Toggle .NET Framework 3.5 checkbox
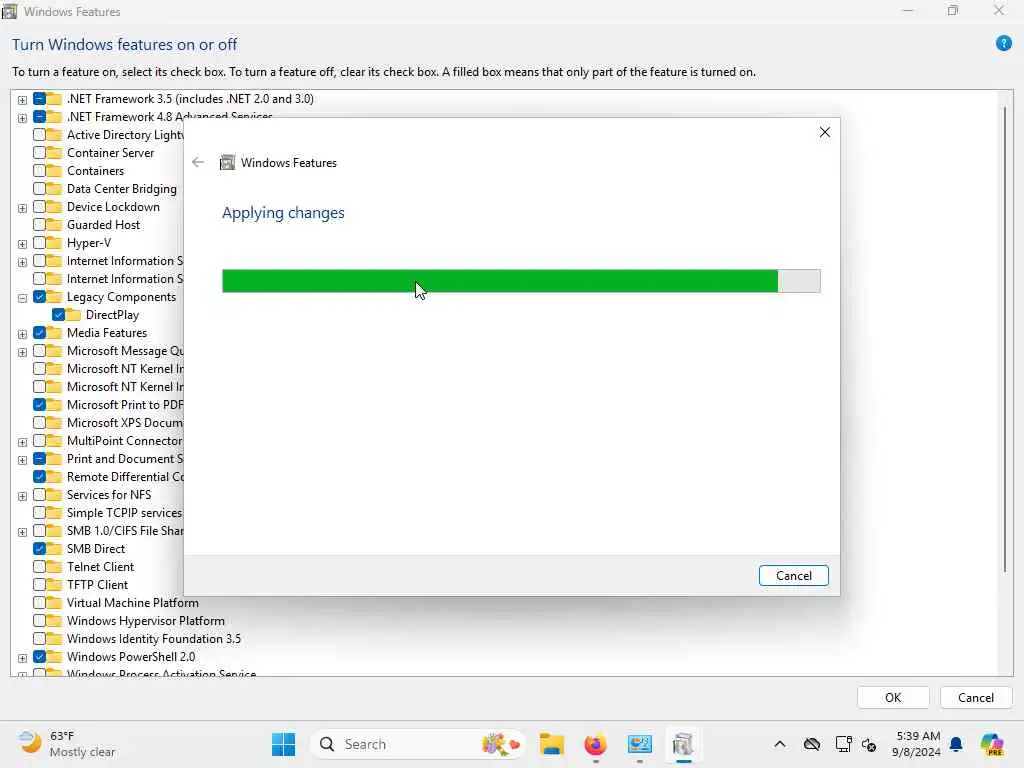Viewport: 1024px width, 768px height. (x=39, y=99)
